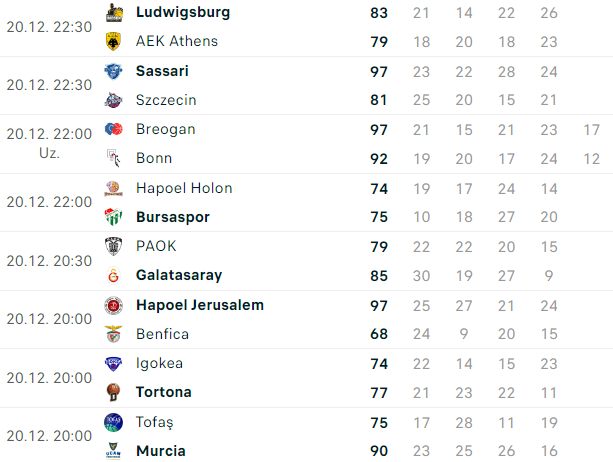This screenshot has width=613, height=462.
Task: Open the Igokea team name link
Action: pos(160,364)
